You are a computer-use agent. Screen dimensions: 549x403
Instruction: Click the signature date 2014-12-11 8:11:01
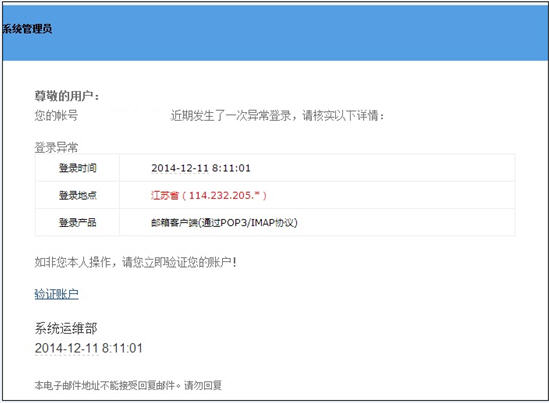(x=89, y=348)
